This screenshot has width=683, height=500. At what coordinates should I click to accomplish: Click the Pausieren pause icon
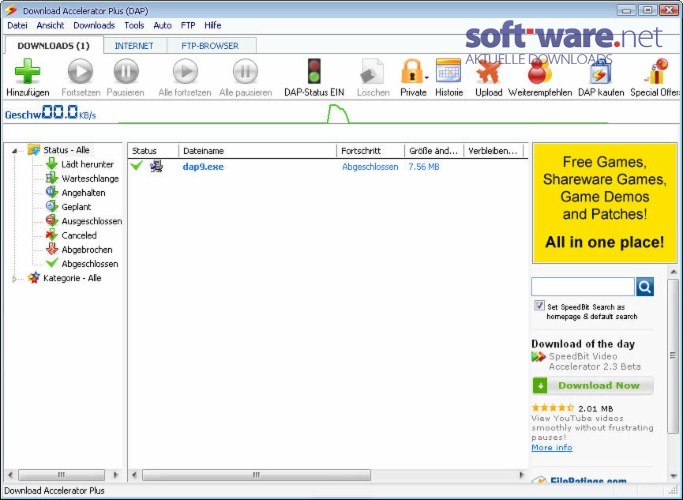point(126,71)
